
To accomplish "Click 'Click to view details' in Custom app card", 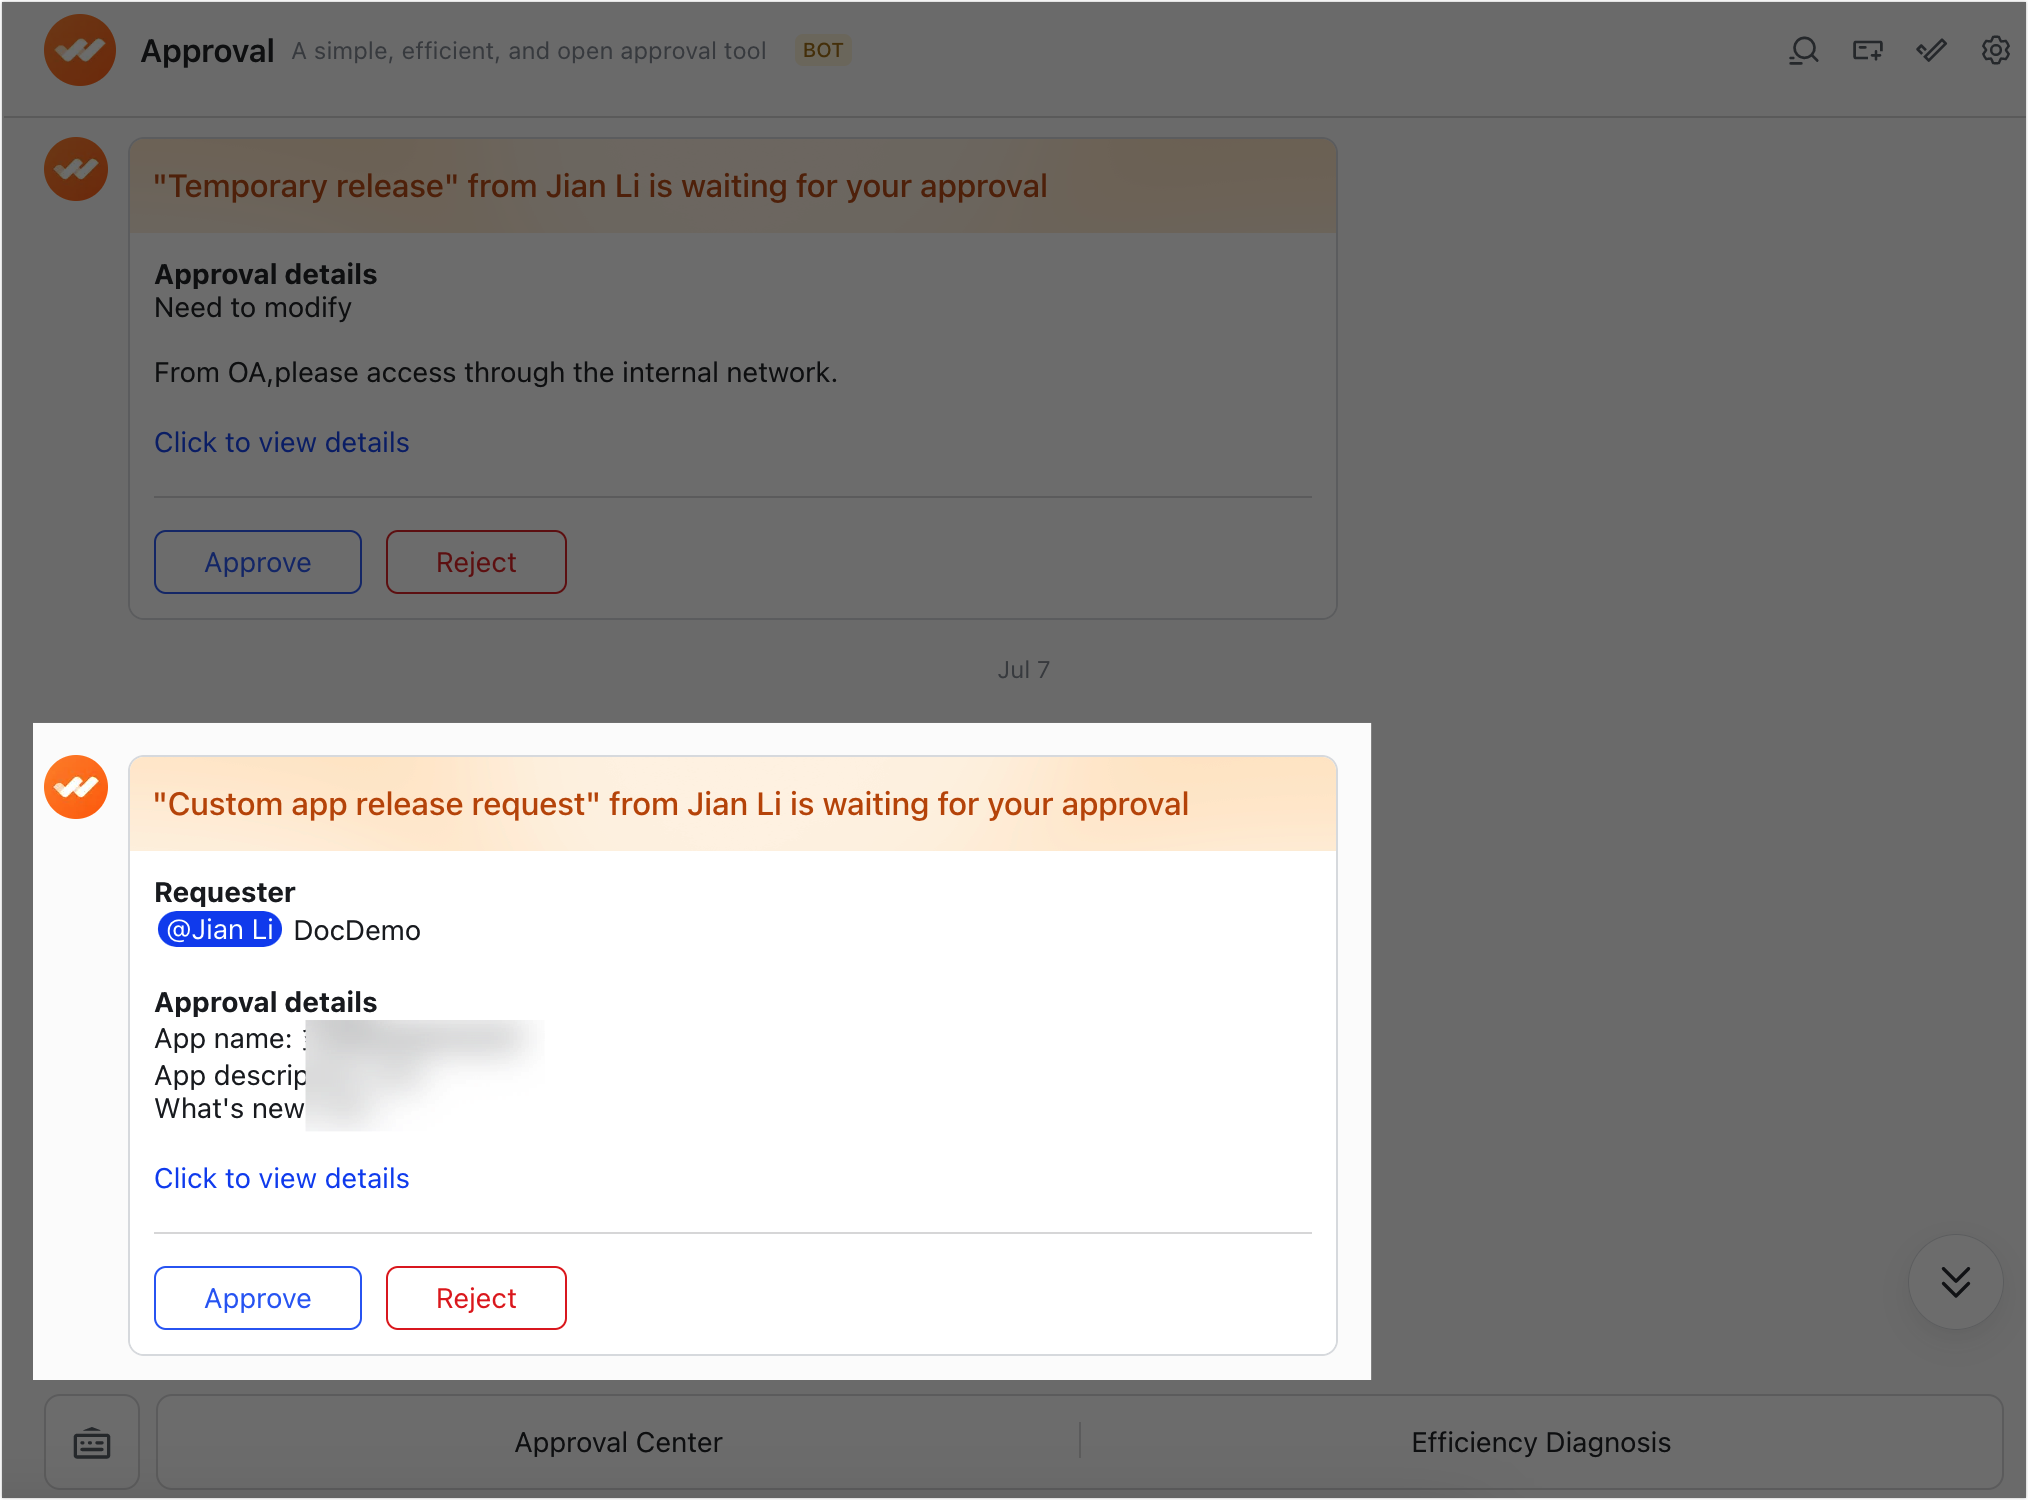I will coord(282,1178).
